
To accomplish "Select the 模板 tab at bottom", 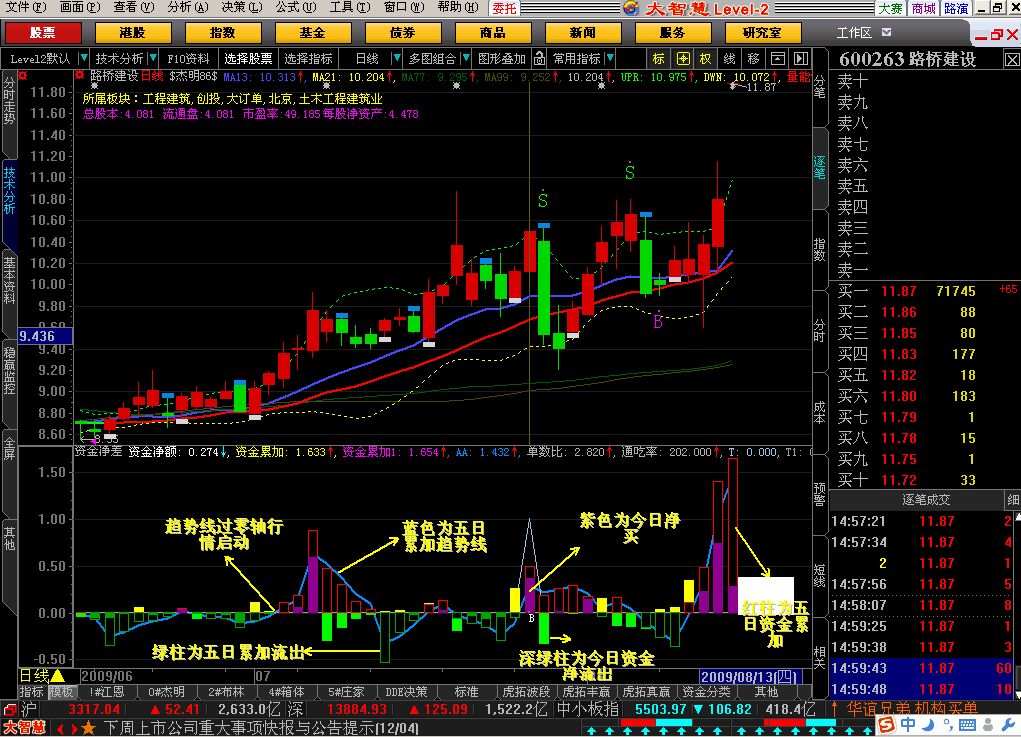I will (x=61, y=691).
